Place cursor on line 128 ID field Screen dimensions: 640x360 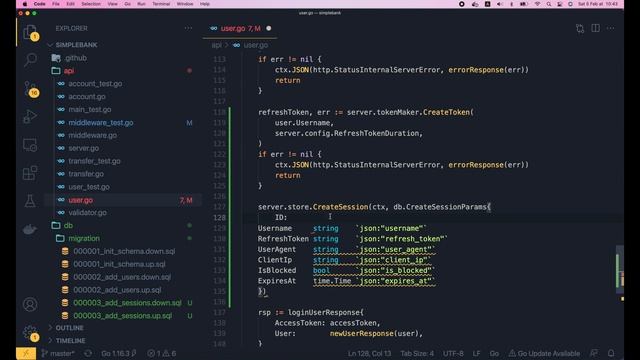281,218
